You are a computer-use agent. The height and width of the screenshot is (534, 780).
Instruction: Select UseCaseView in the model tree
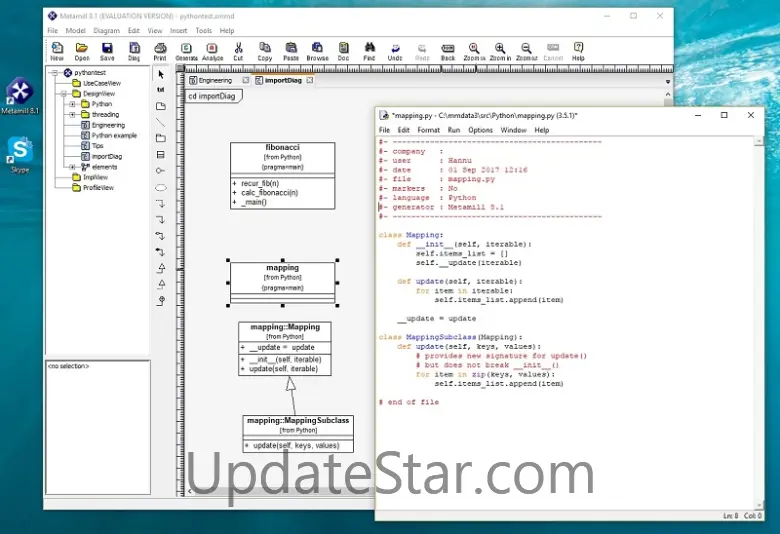[x=102, y=83]
